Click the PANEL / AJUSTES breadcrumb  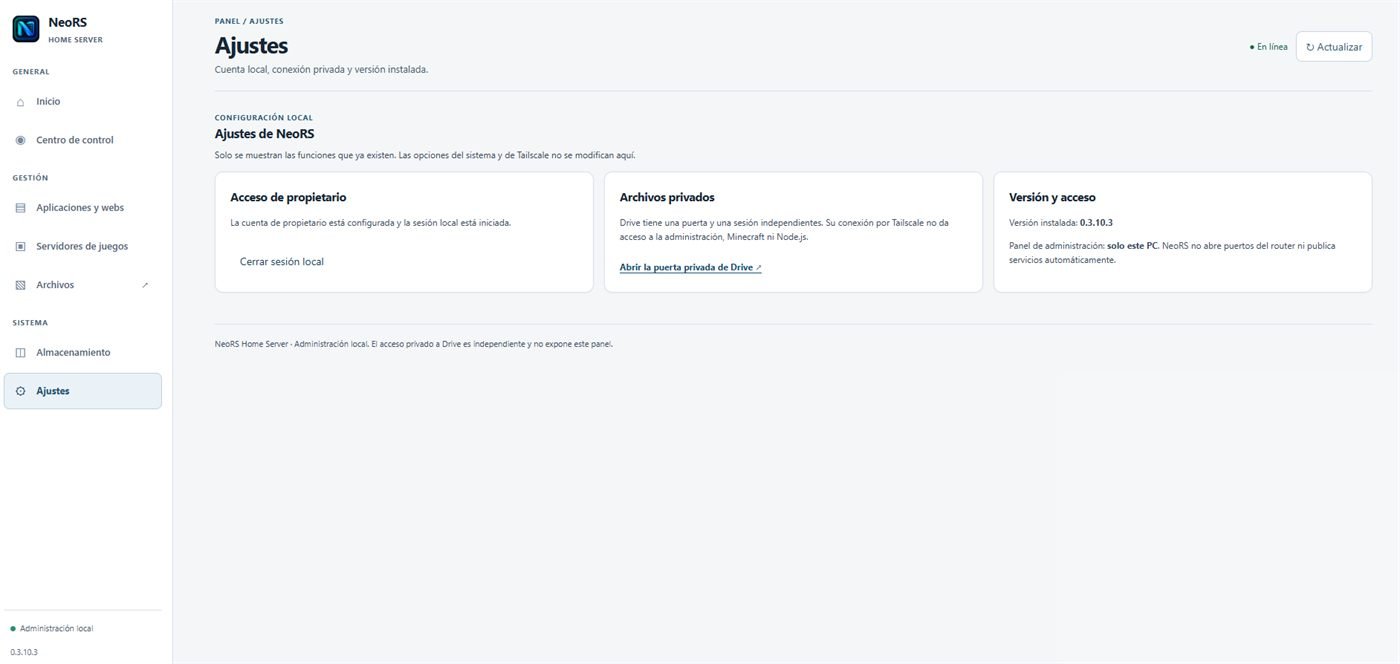click(x=249, y=21)
